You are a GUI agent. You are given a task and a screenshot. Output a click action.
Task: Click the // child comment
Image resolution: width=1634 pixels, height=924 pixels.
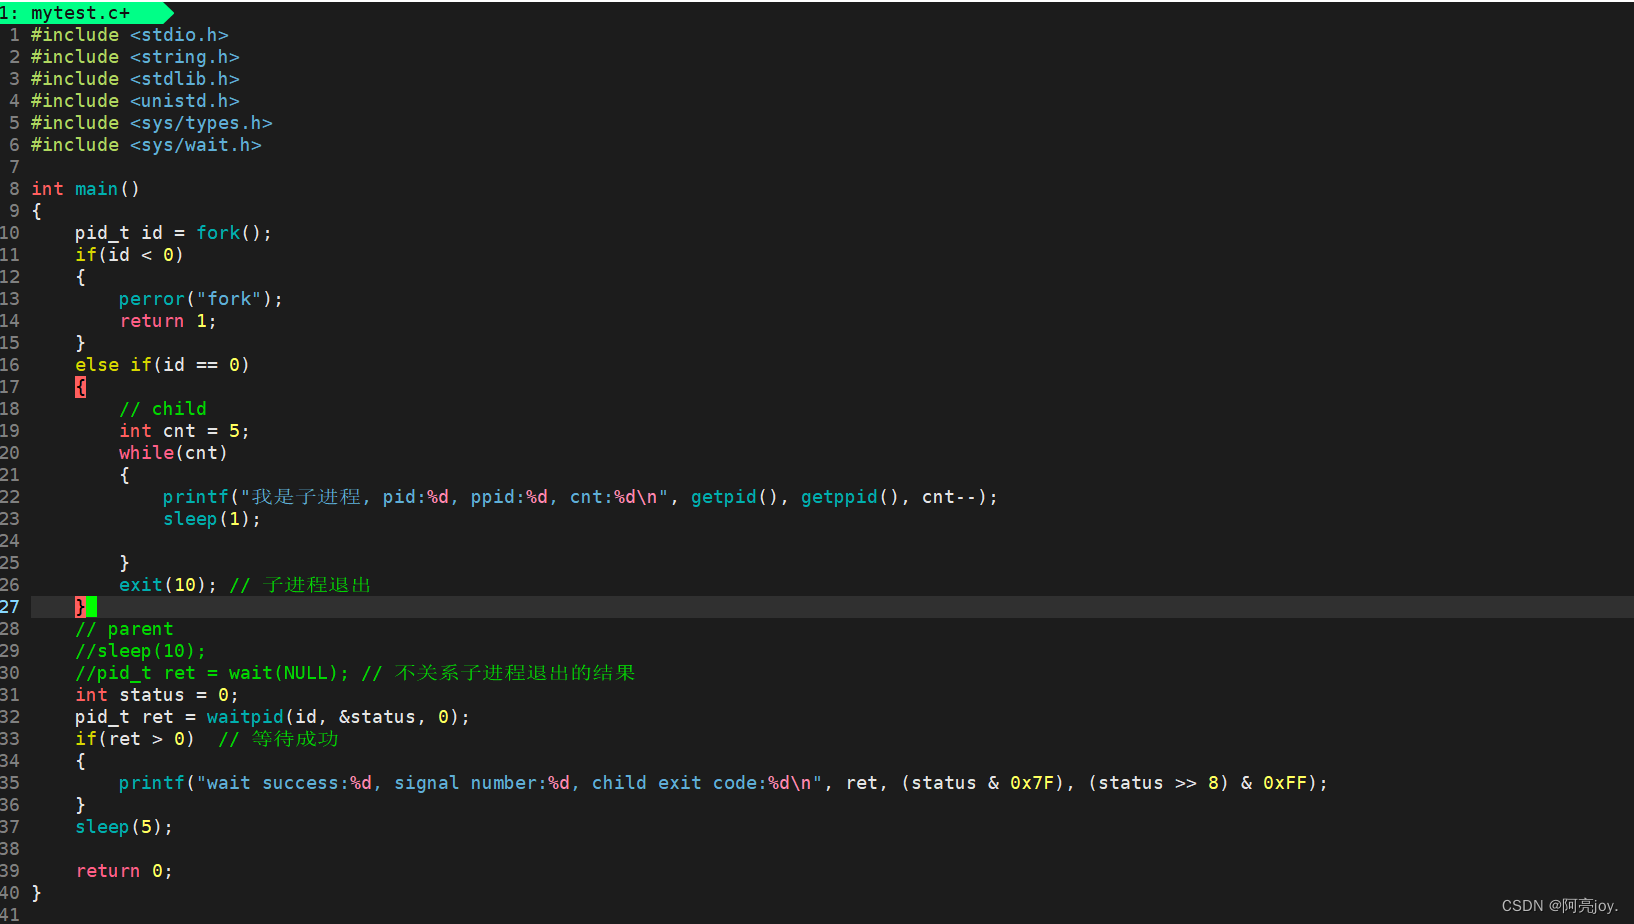tap(163, 409)
